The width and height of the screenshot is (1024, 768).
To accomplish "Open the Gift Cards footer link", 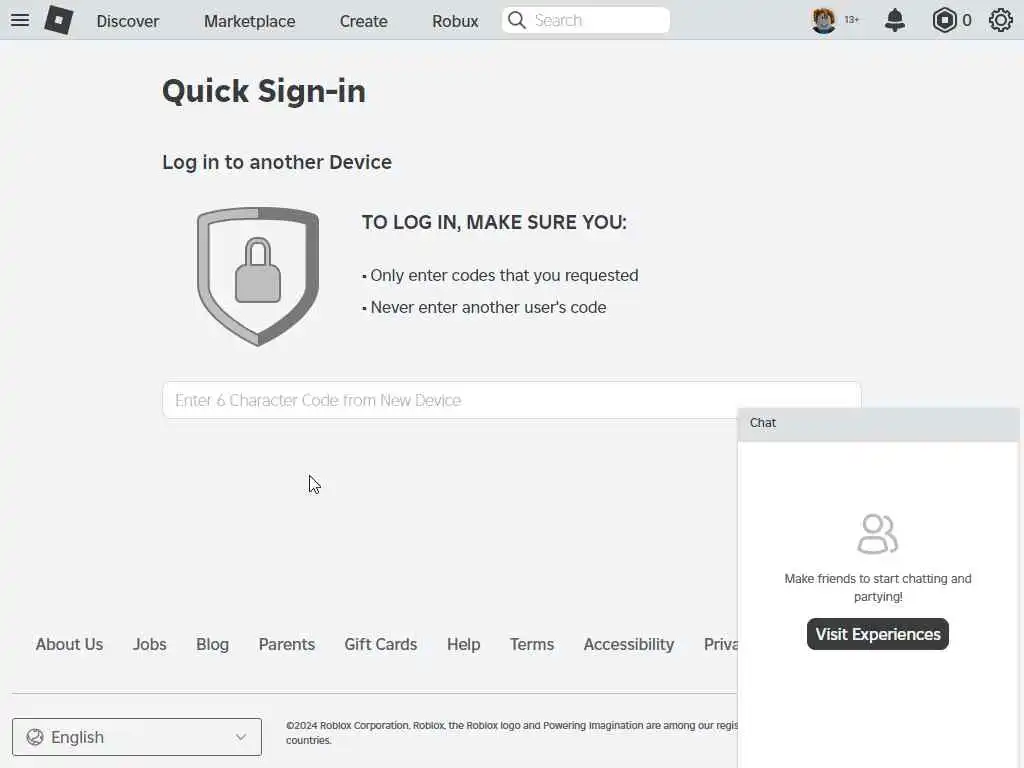I will (381, 645).
